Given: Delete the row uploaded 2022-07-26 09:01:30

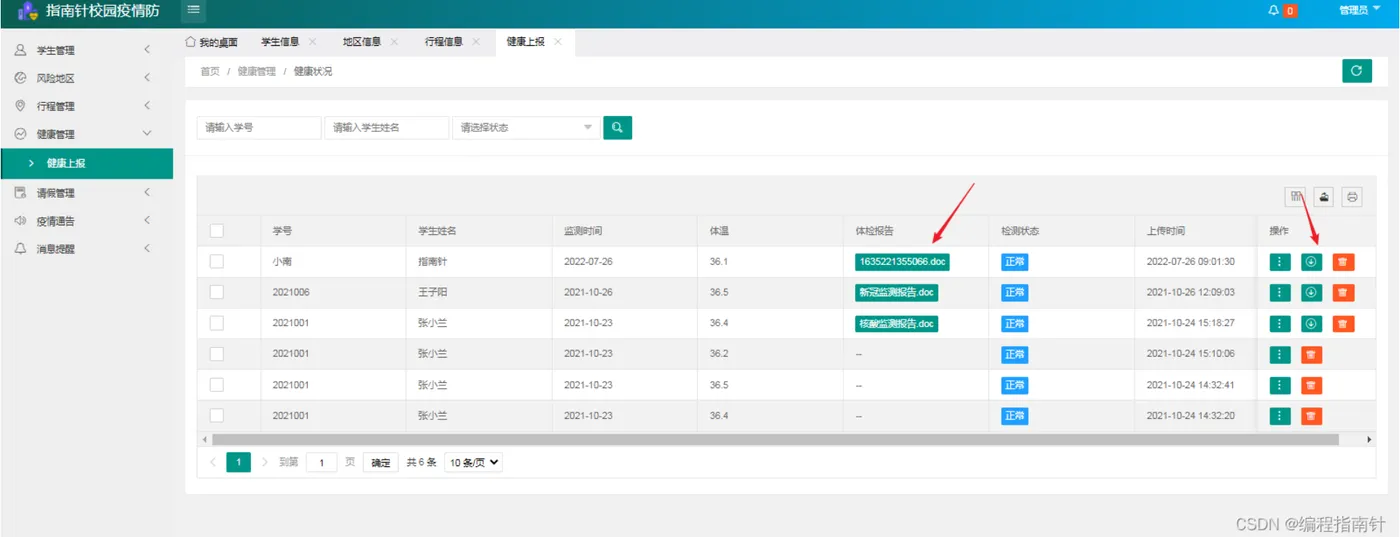Looking at the screenshot, I should pyautogui.click(x=1343, y=263).
